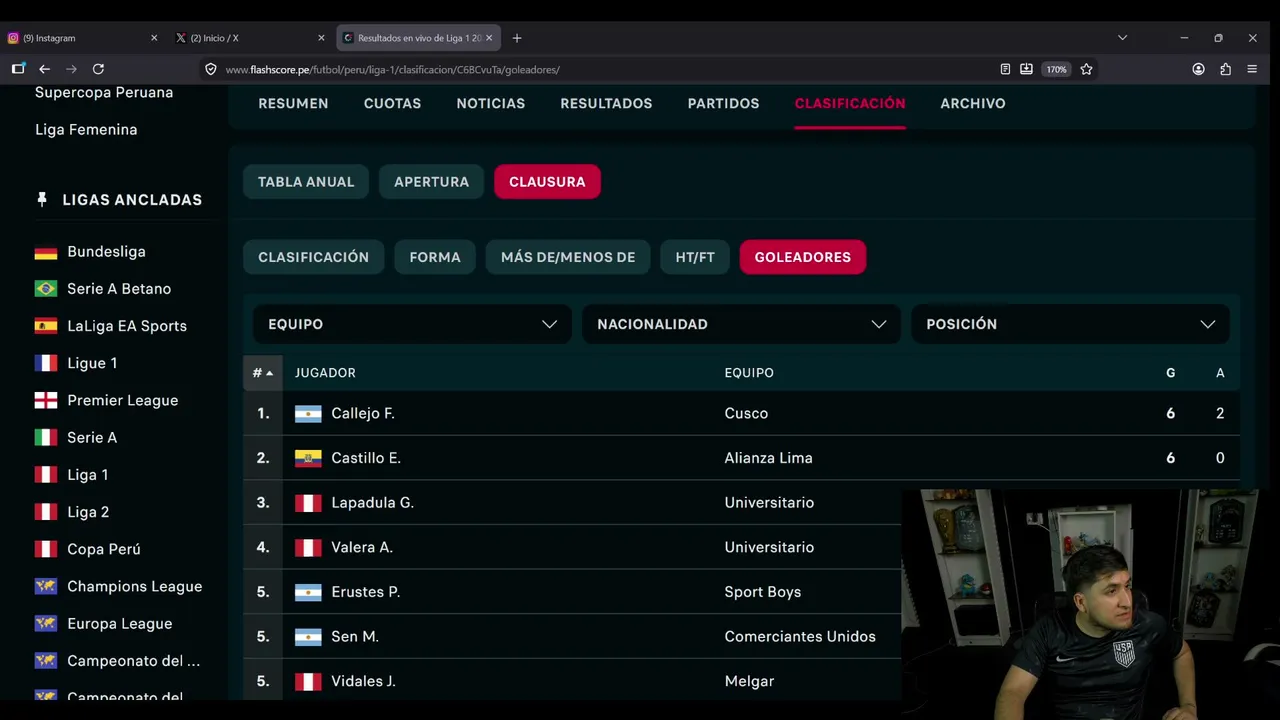Go back to the previous page
Image resolution: width=1280 pixels, height=720 pixels.
(x=44, y=69)
